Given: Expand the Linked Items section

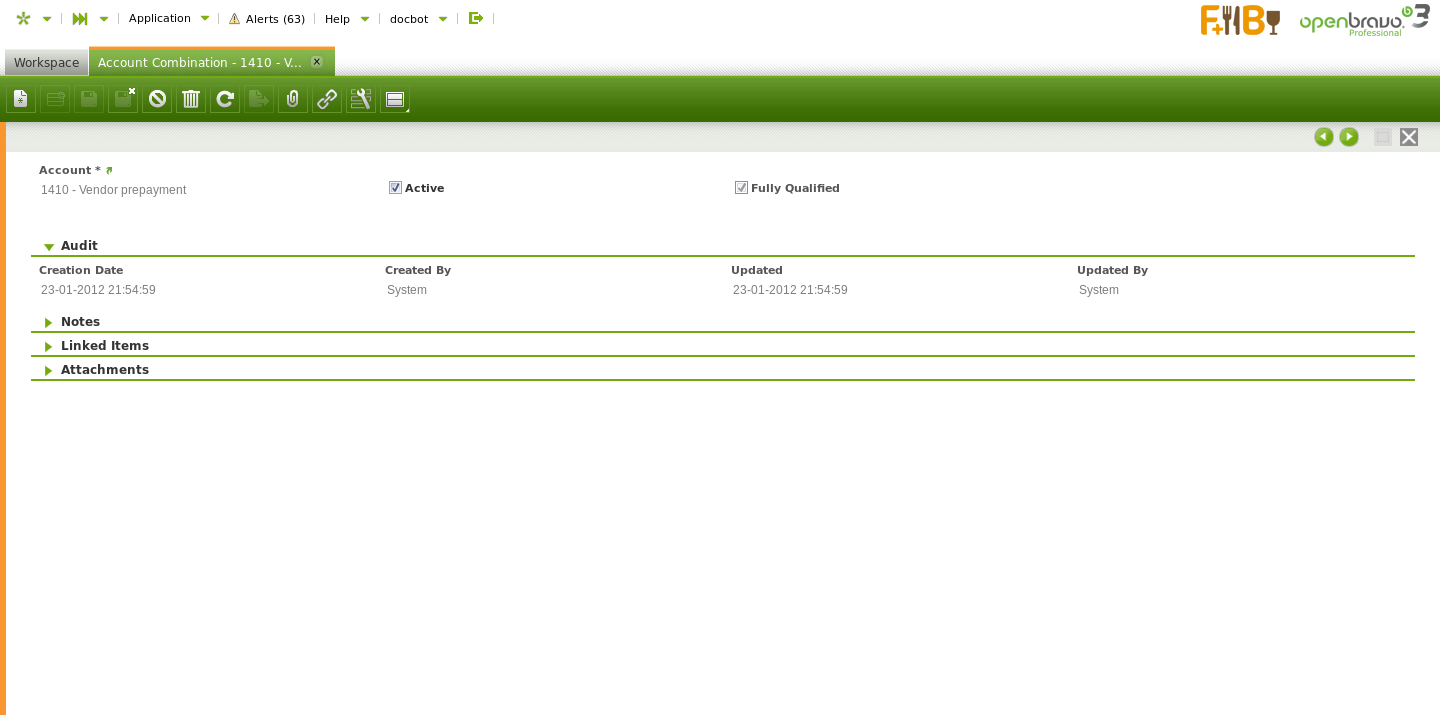Looking at the screenshot, I should (x=49, y=346).
